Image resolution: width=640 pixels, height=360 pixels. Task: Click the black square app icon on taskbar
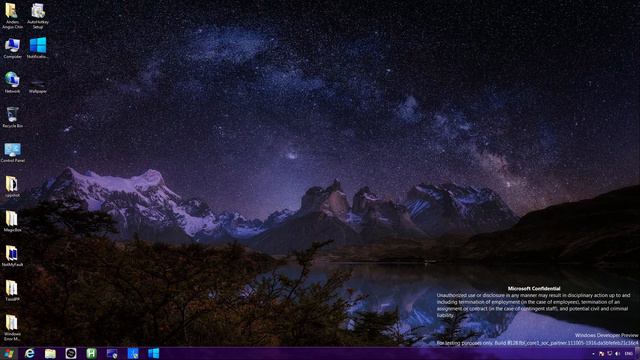coord(71,353)
